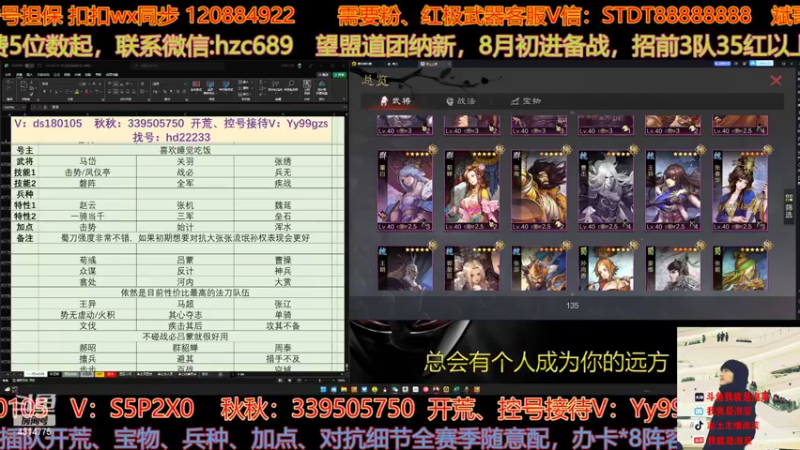The image size is (800, 450).
Task: Switch to the 武将 tab
Action: pos(395,101)
